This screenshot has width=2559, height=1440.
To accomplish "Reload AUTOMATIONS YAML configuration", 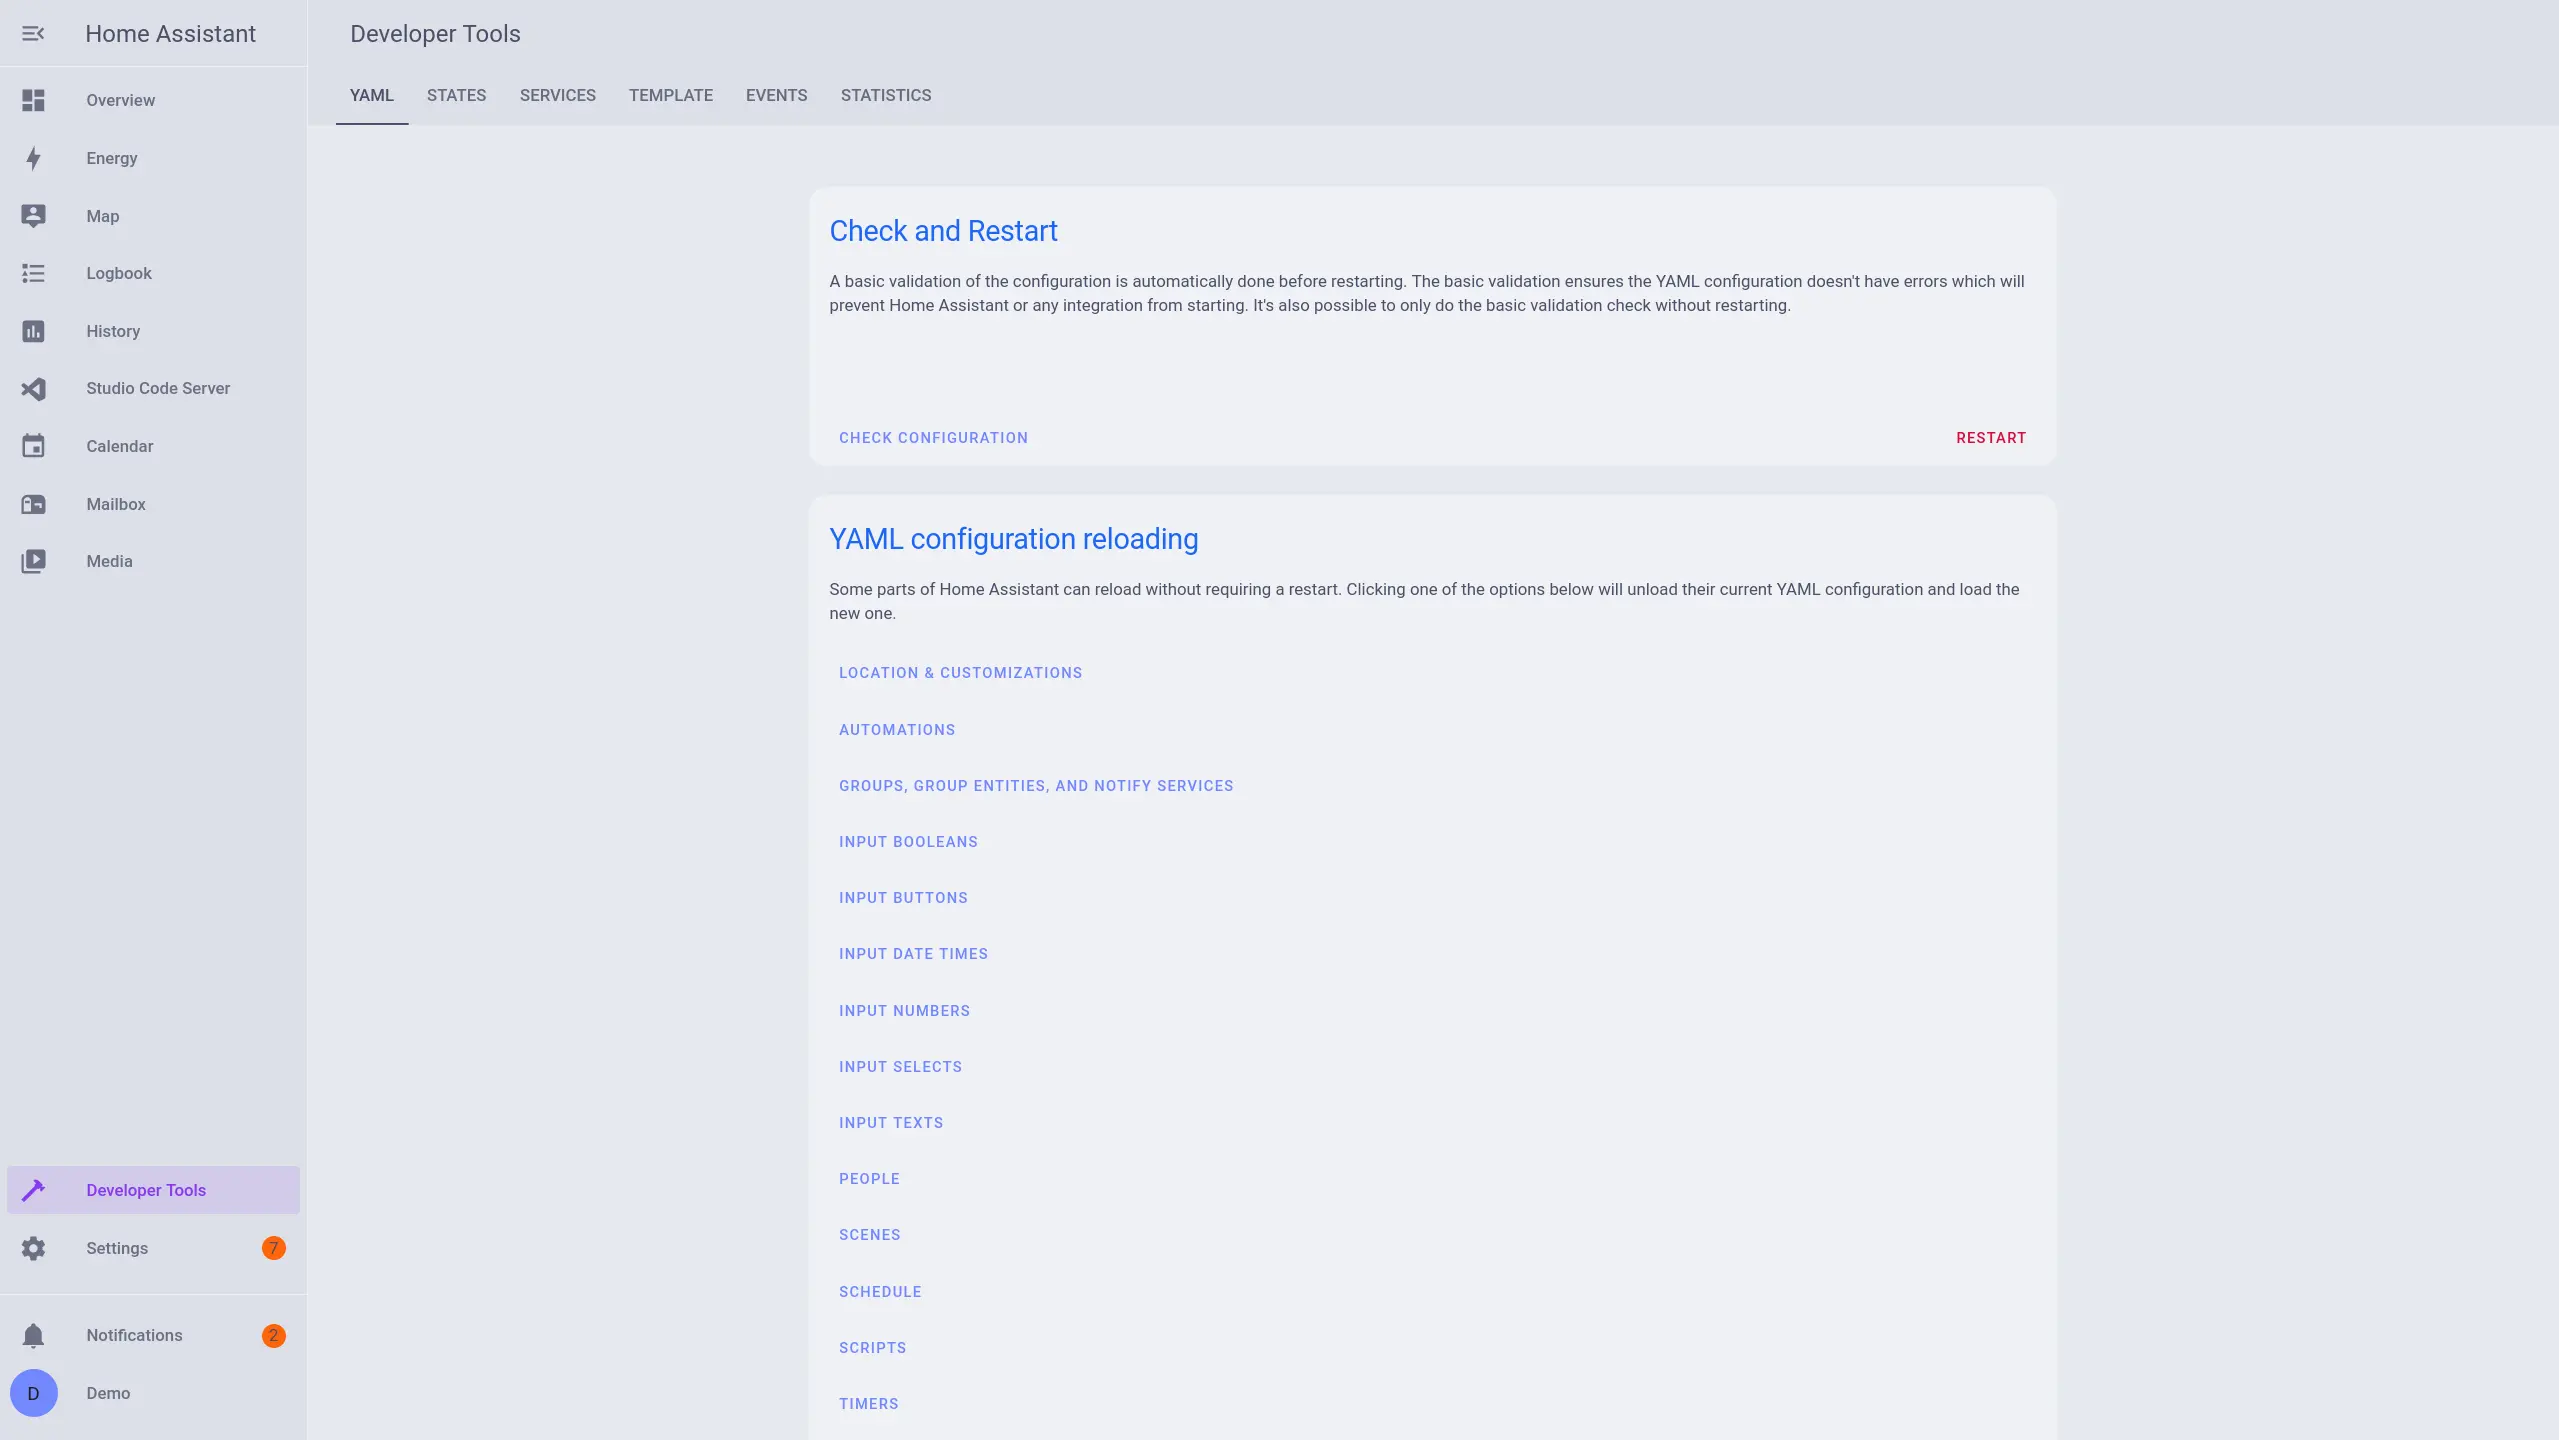I will (896, 730).
